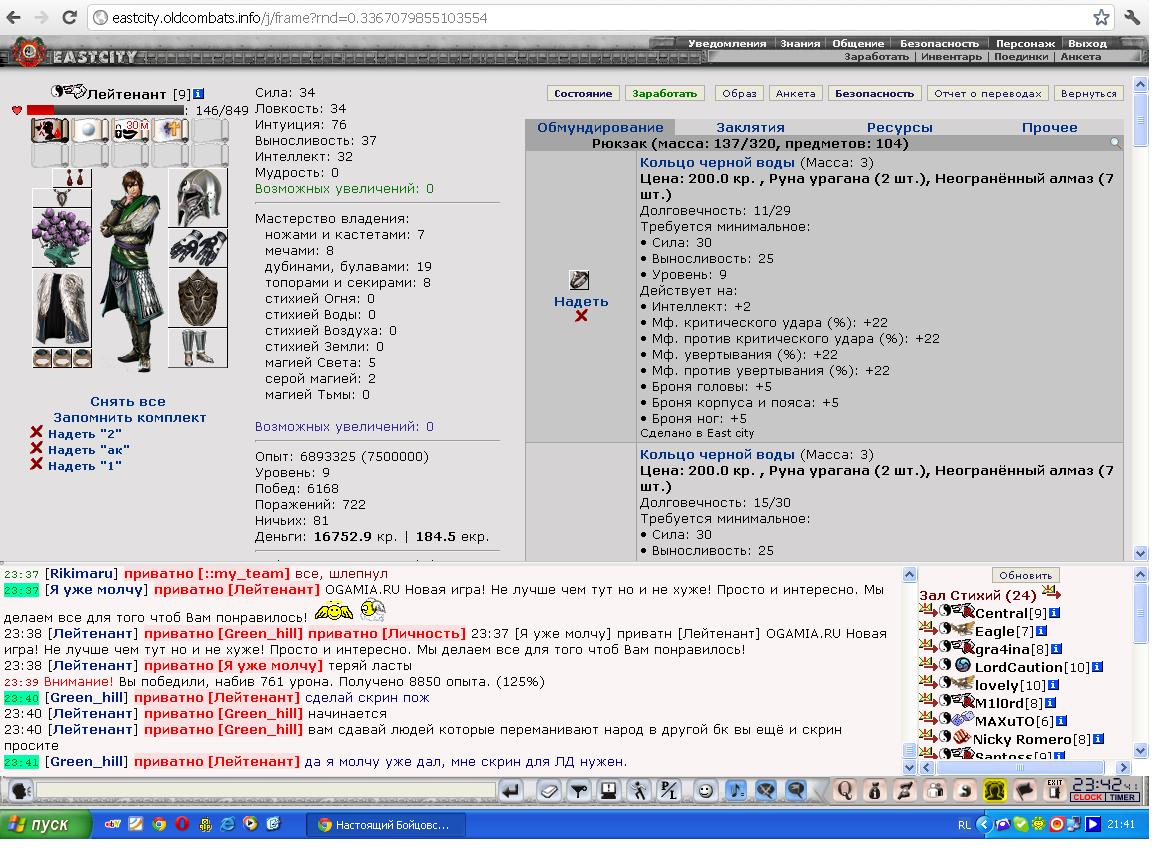This screenshot has height=864, width=1152.
Task: Click the Состояние button
Action: tap(583, 93)
